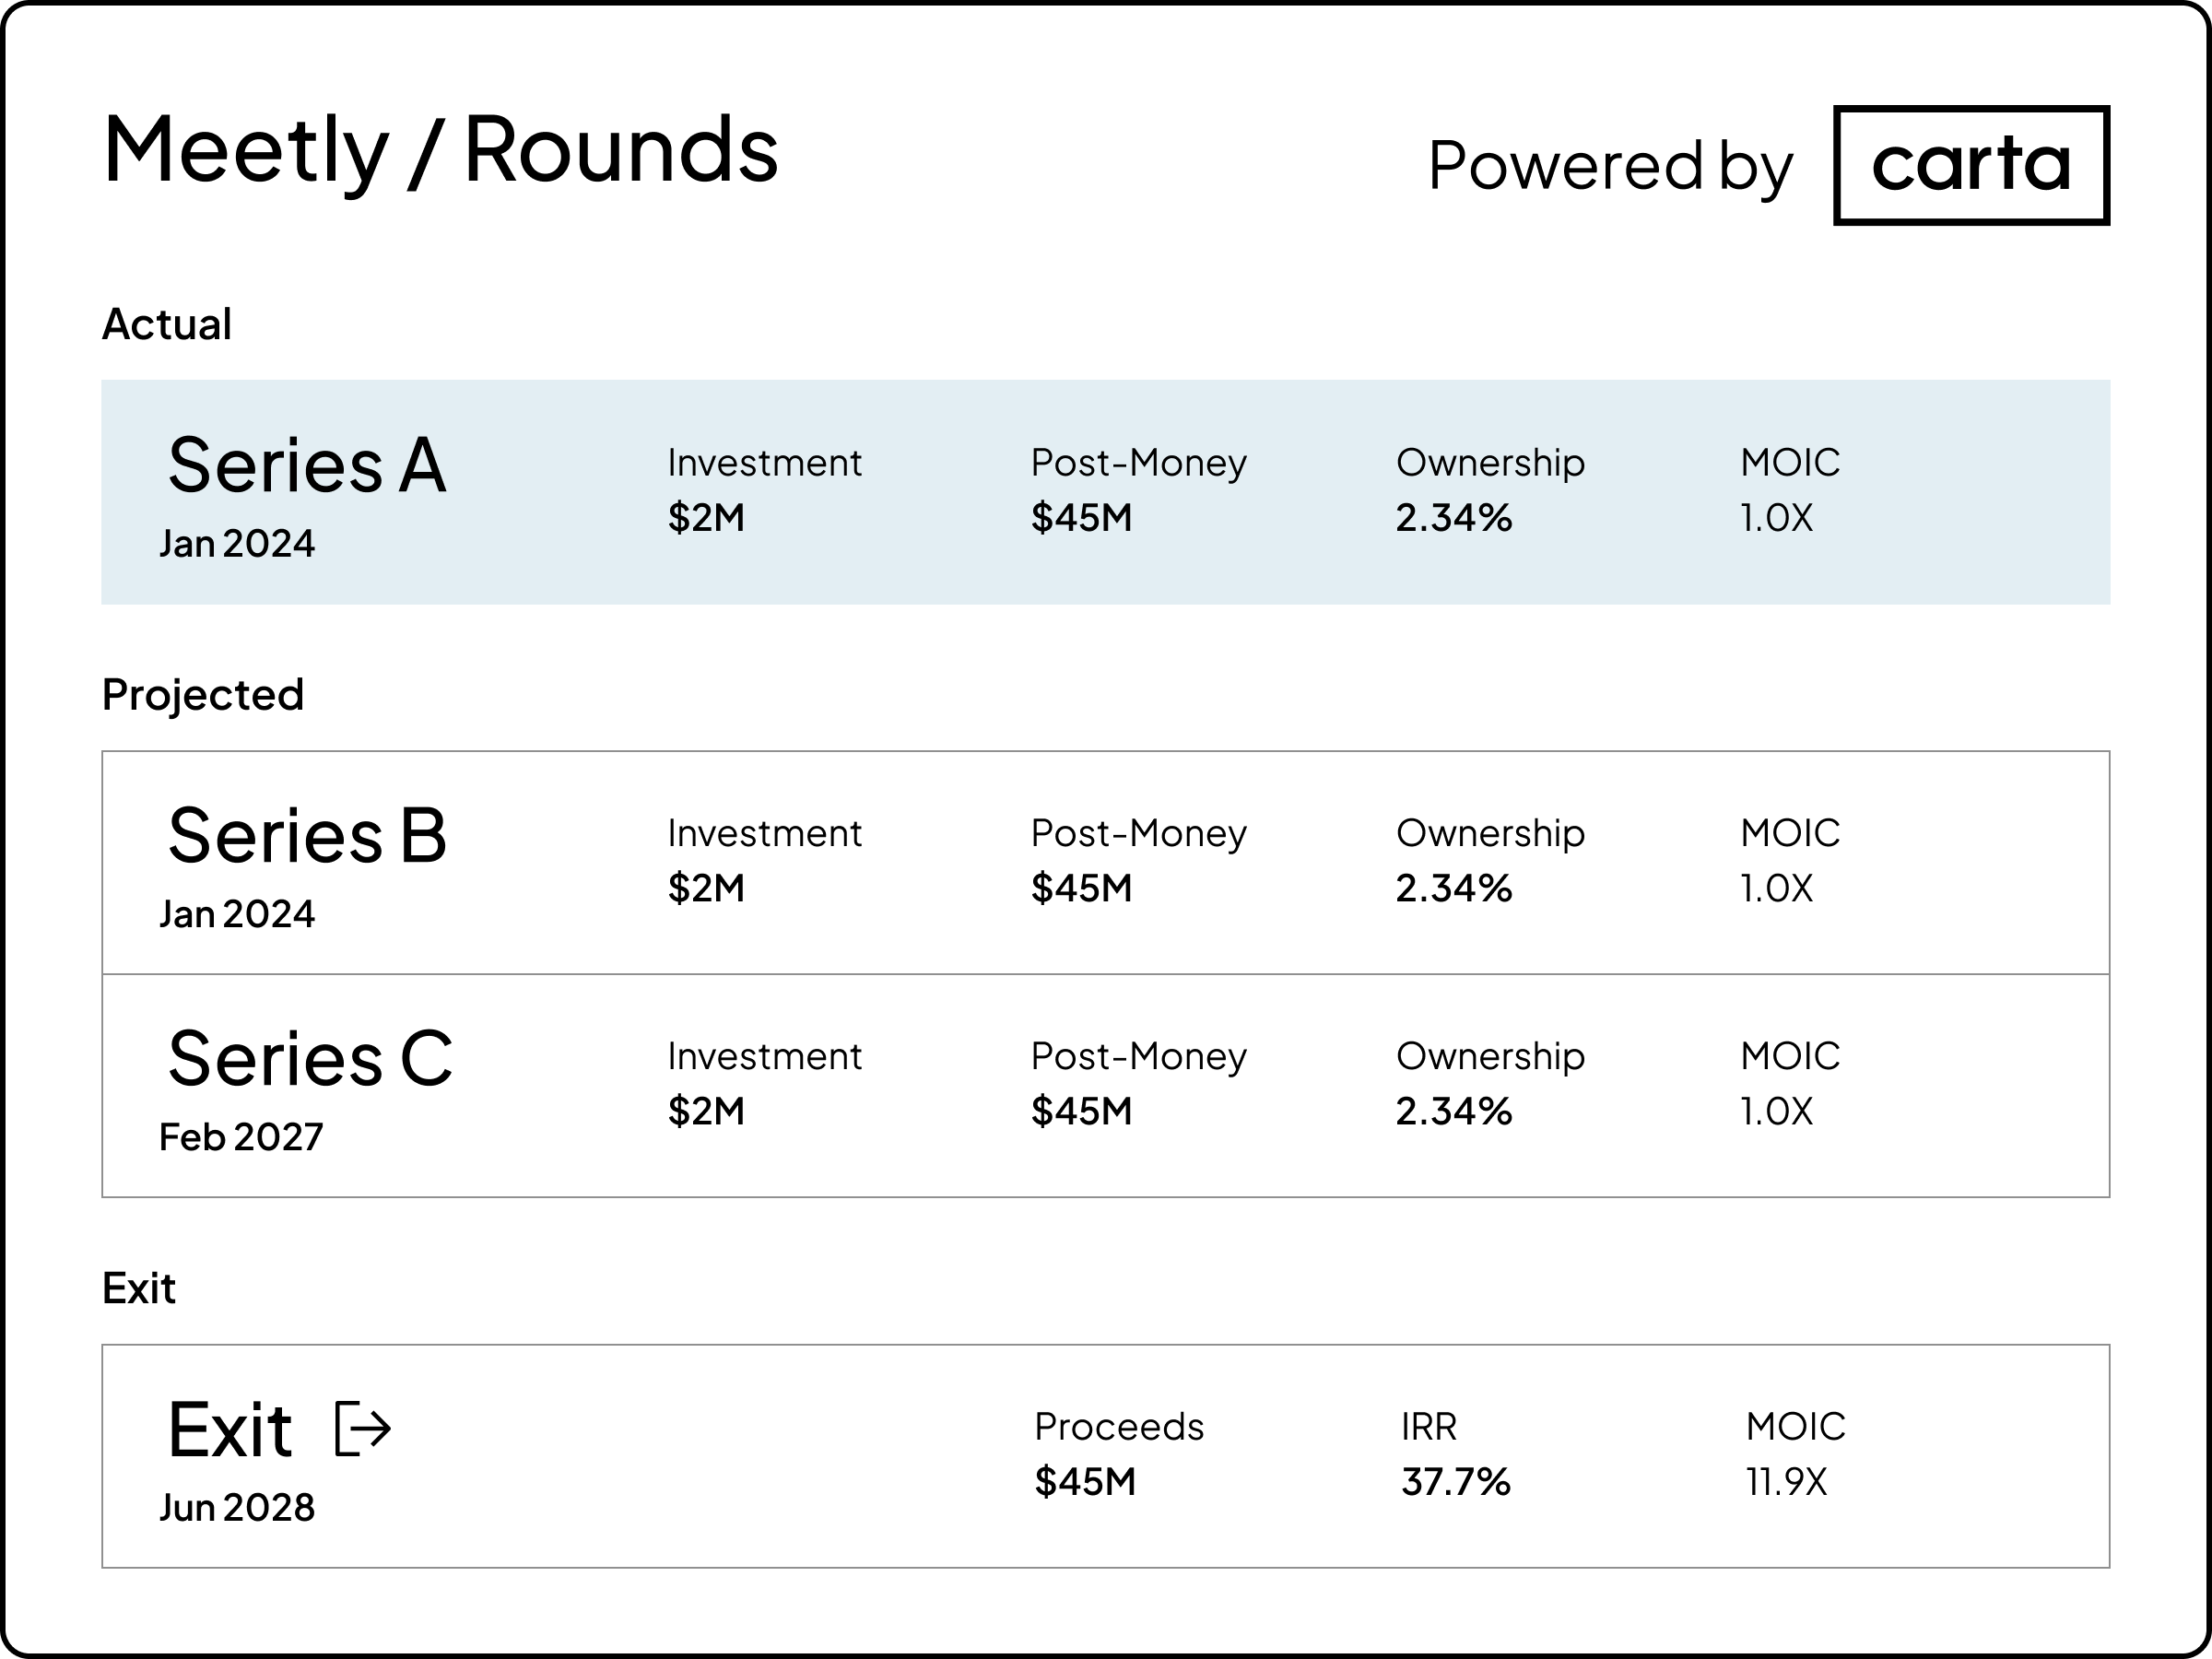Viewport: 2212px width, 1659px height.
Task: Click the Powered by text
Action: pyautogui.click(x=1609, y=165)
